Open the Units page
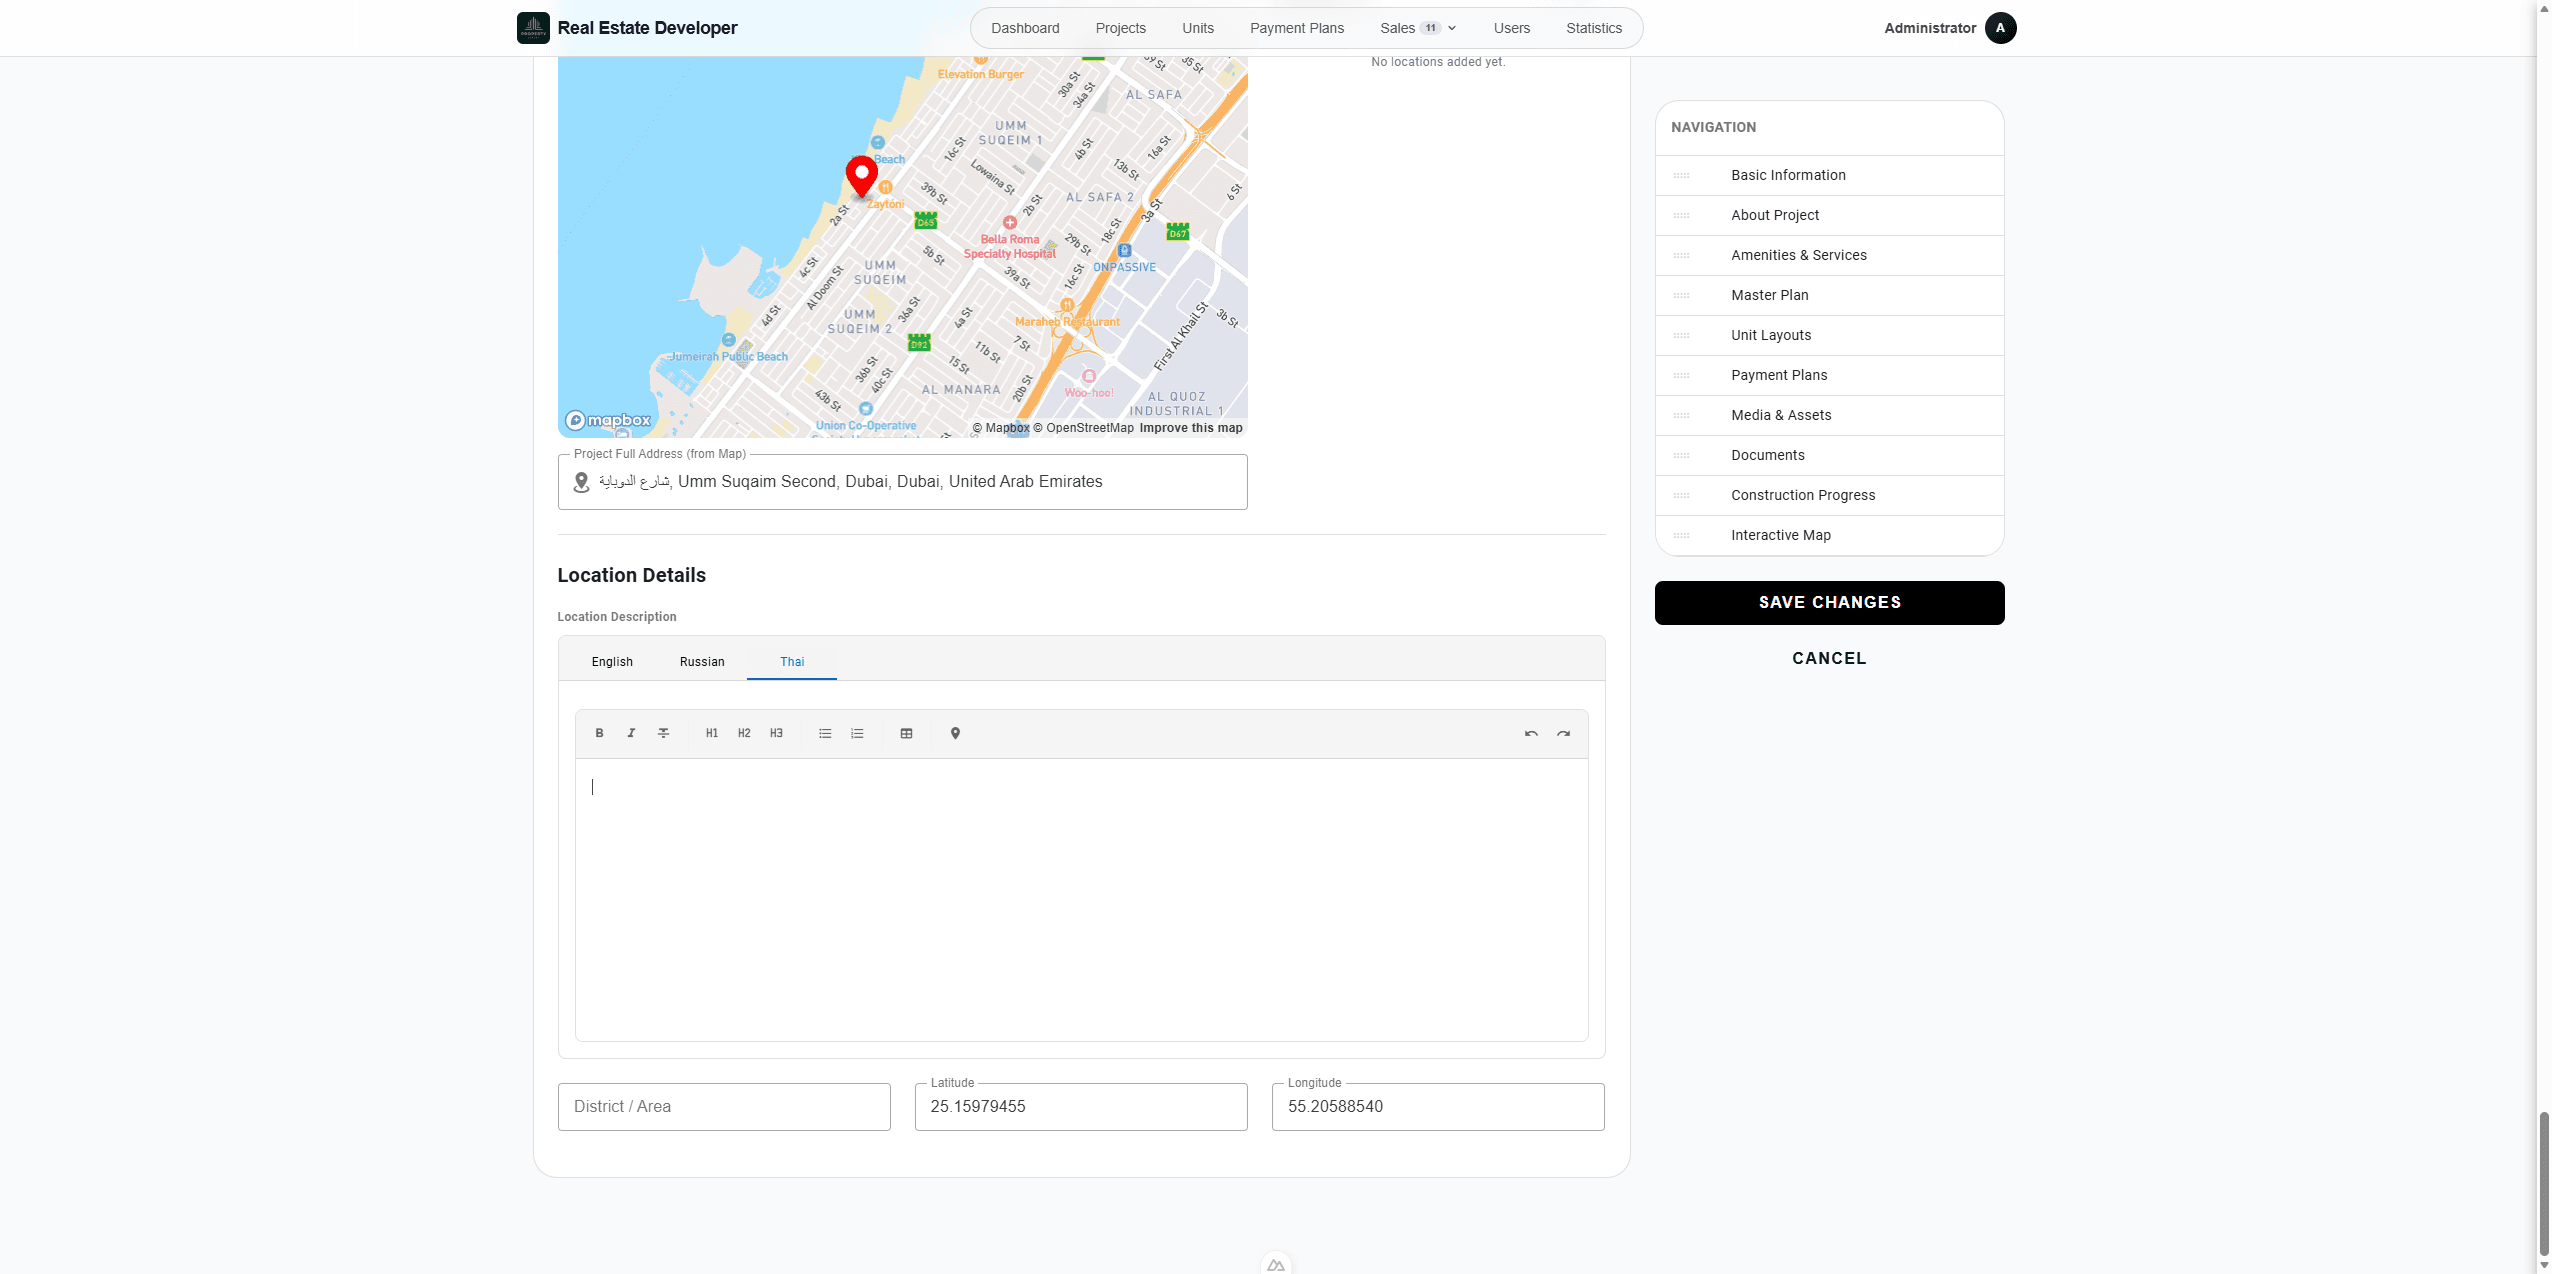This screenshot has height=1274, width=2552. point(1198,28)
